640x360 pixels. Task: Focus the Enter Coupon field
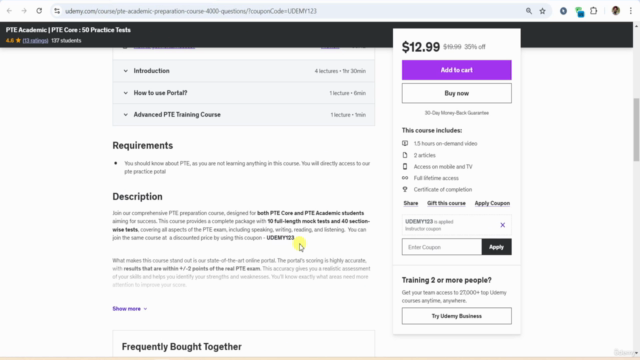click(442, 247)
